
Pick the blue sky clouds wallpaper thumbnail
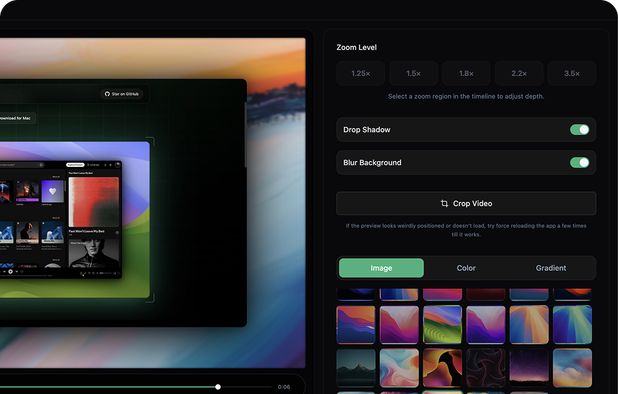tap(572, 368)
